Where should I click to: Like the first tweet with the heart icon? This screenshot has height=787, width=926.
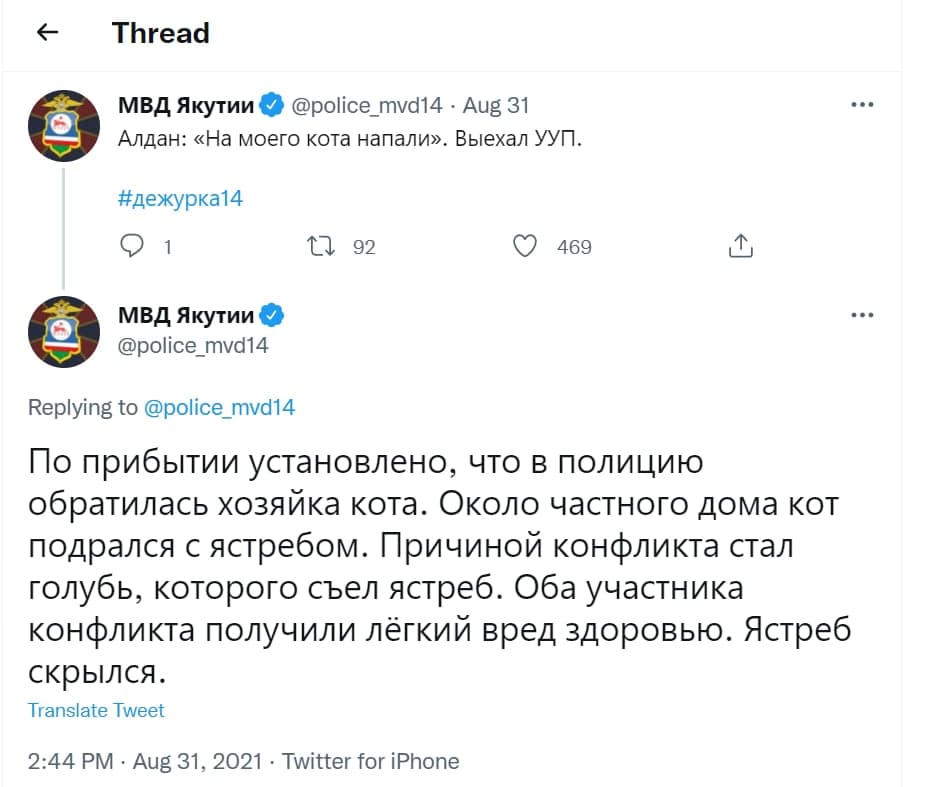coord(525,246)
